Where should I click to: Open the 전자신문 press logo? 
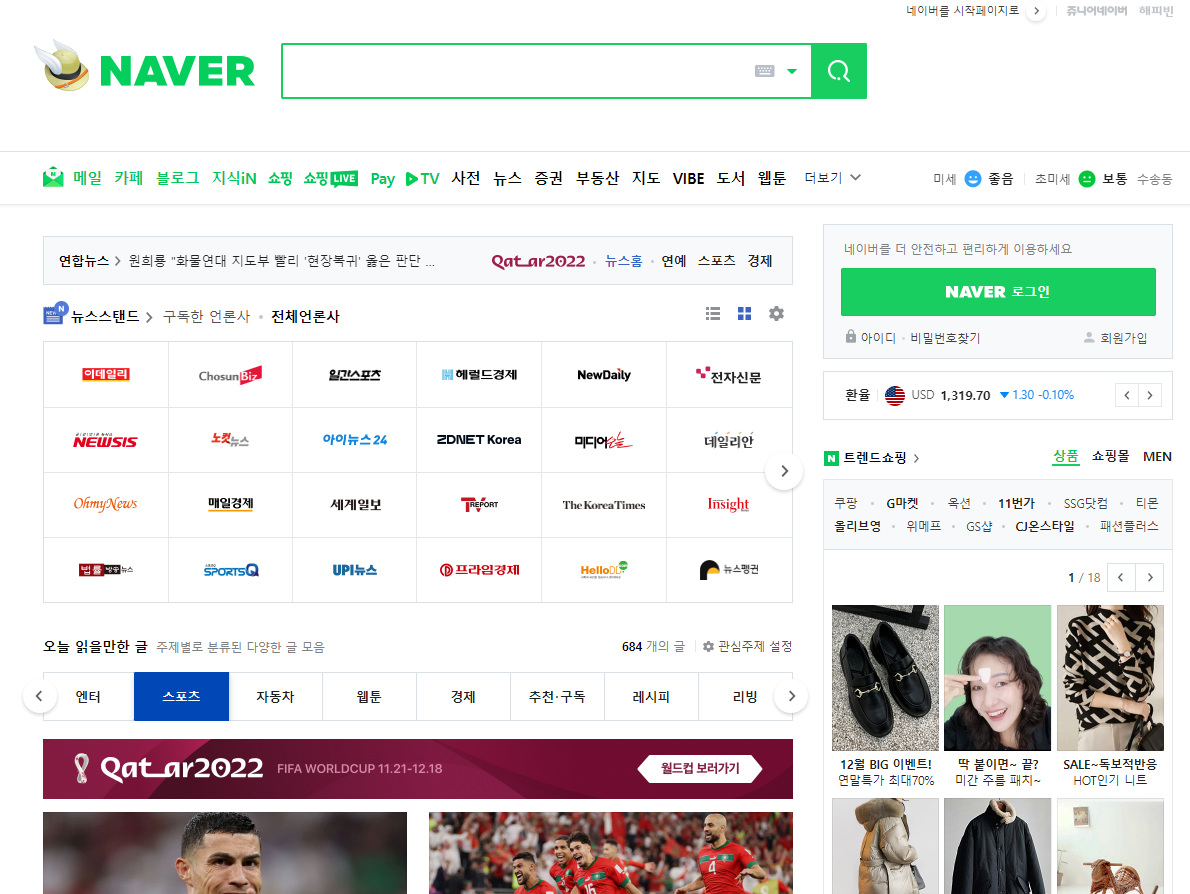click(x=729, y=376)
